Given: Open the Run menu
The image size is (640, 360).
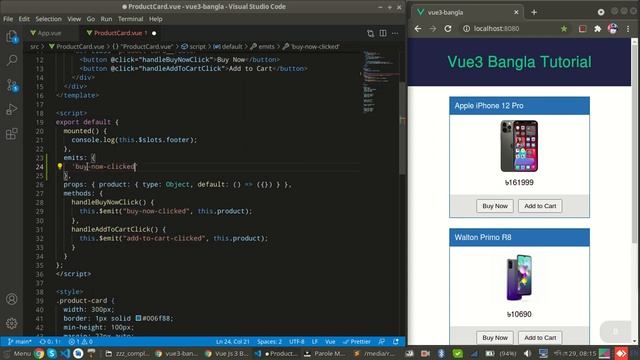Looking at the screenshot, I should [x=106, y=19].
